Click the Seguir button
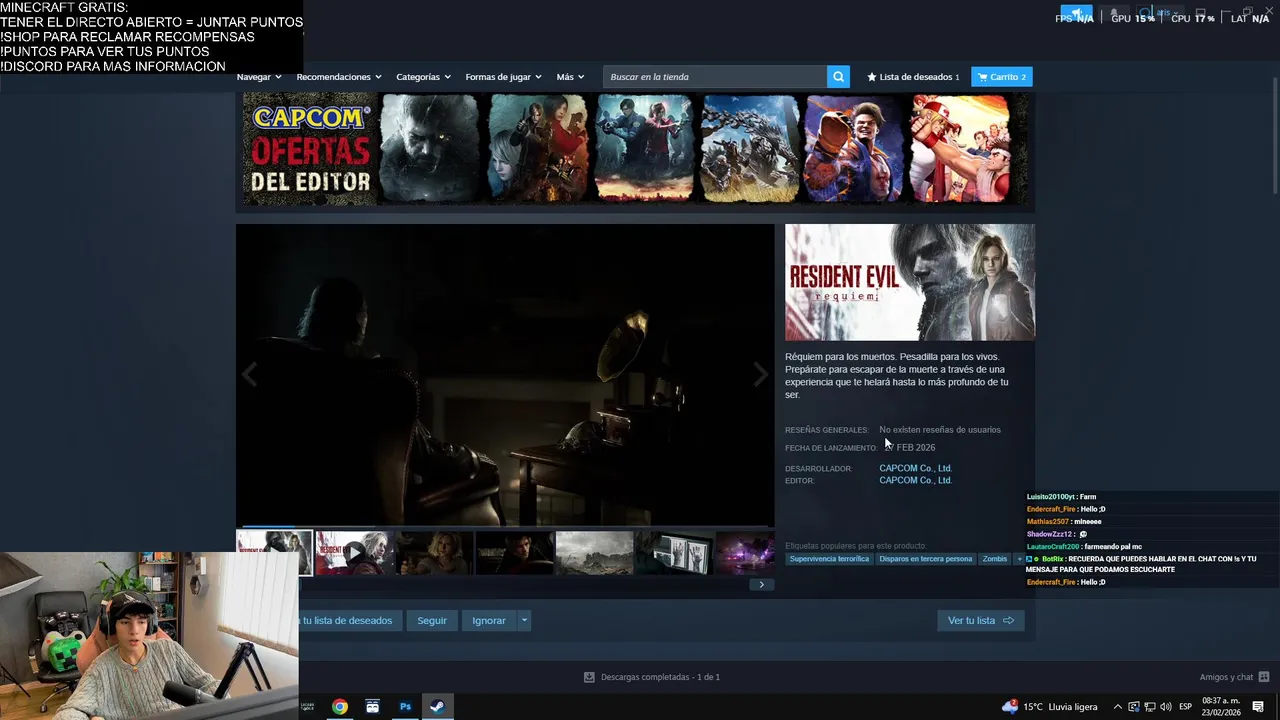This screenshot has height=720, width=1280. tap(432, 621)
